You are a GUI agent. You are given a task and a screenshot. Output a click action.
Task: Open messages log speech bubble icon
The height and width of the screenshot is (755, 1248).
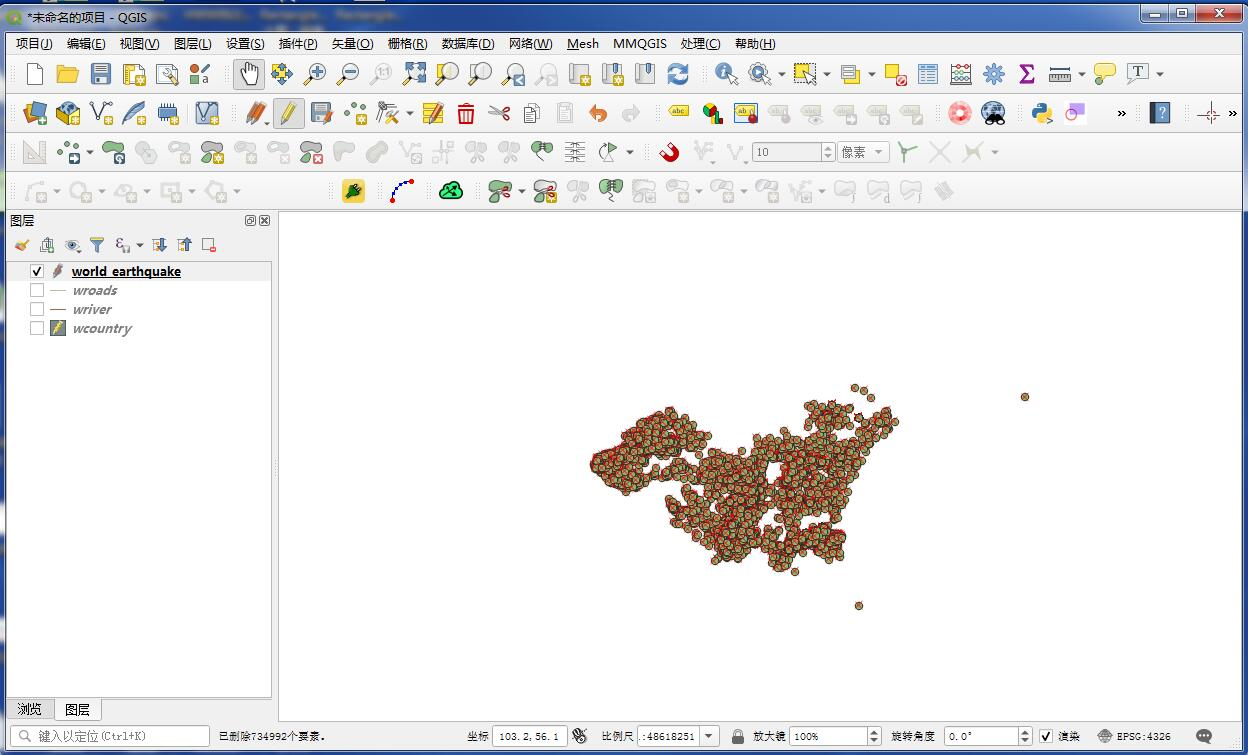click(x=1204, y=736)
